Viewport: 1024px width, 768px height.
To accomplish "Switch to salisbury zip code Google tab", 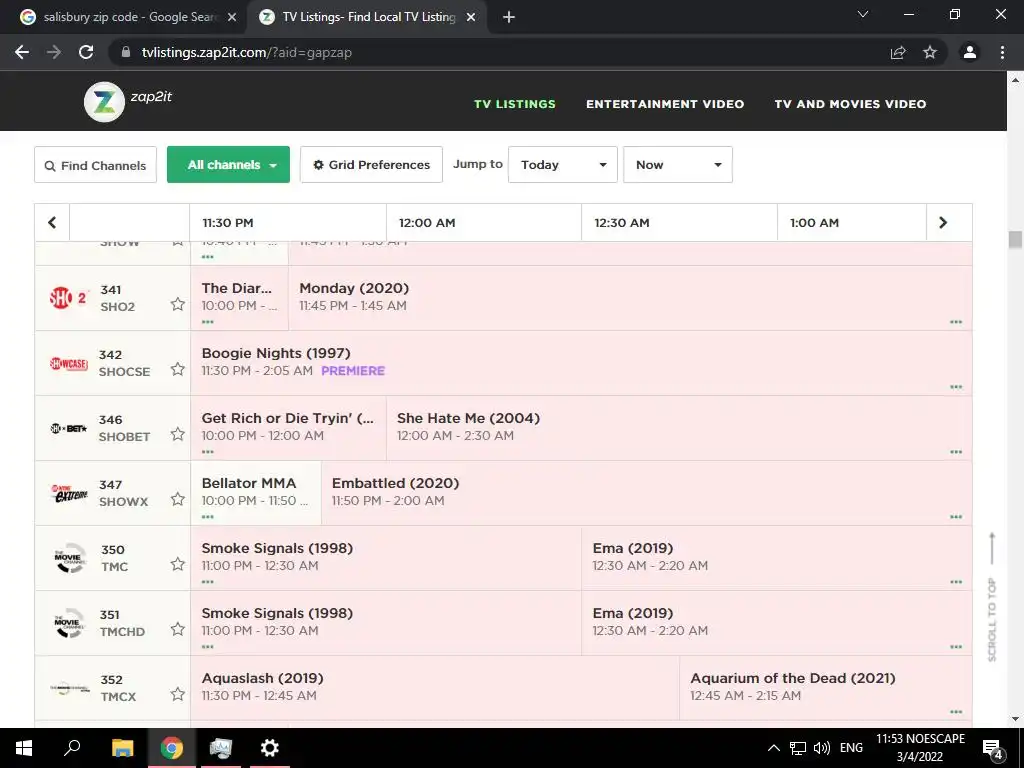I will 128,17.
